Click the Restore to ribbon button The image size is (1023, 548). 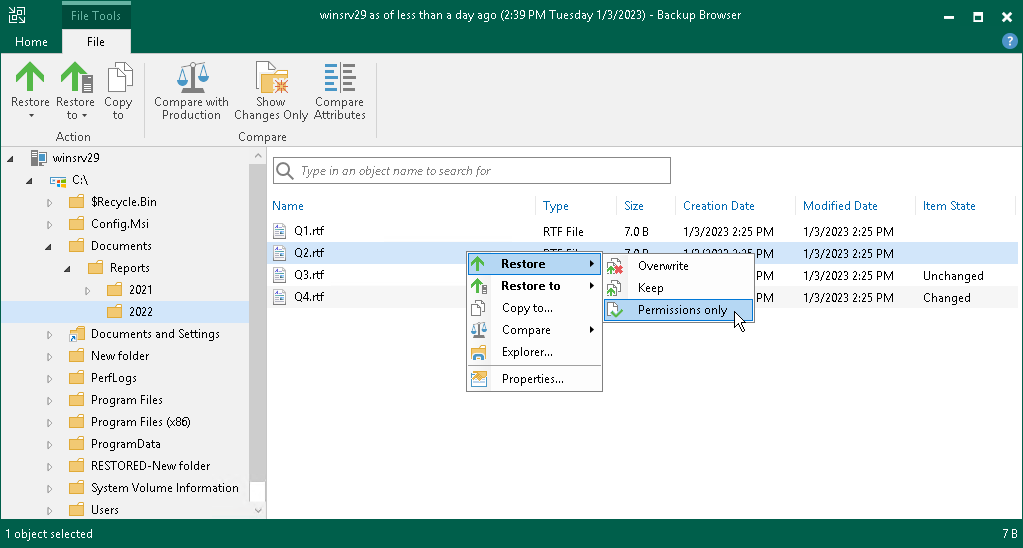(x=75, y=91)
